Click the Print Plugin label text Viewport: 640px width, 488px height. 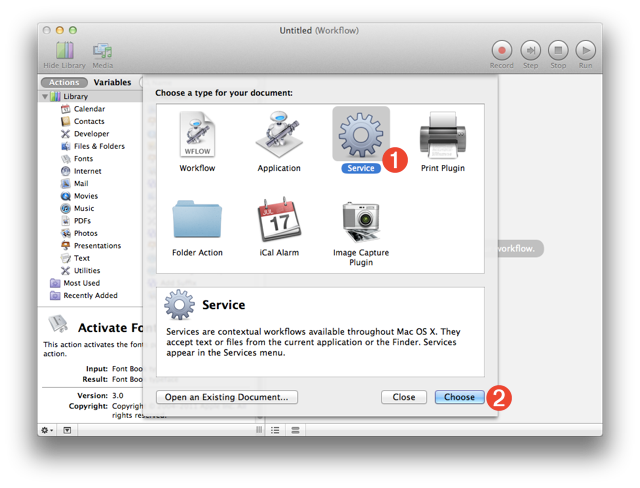[443, 168]
